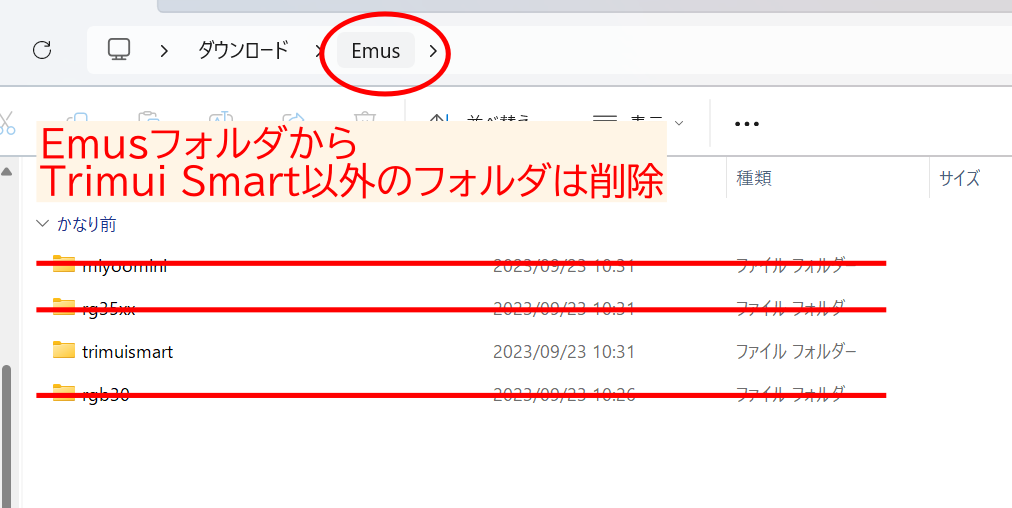The image size is (1012, 508).
Task: Expand chevron after the This PC icon
Action: (164, 50)
